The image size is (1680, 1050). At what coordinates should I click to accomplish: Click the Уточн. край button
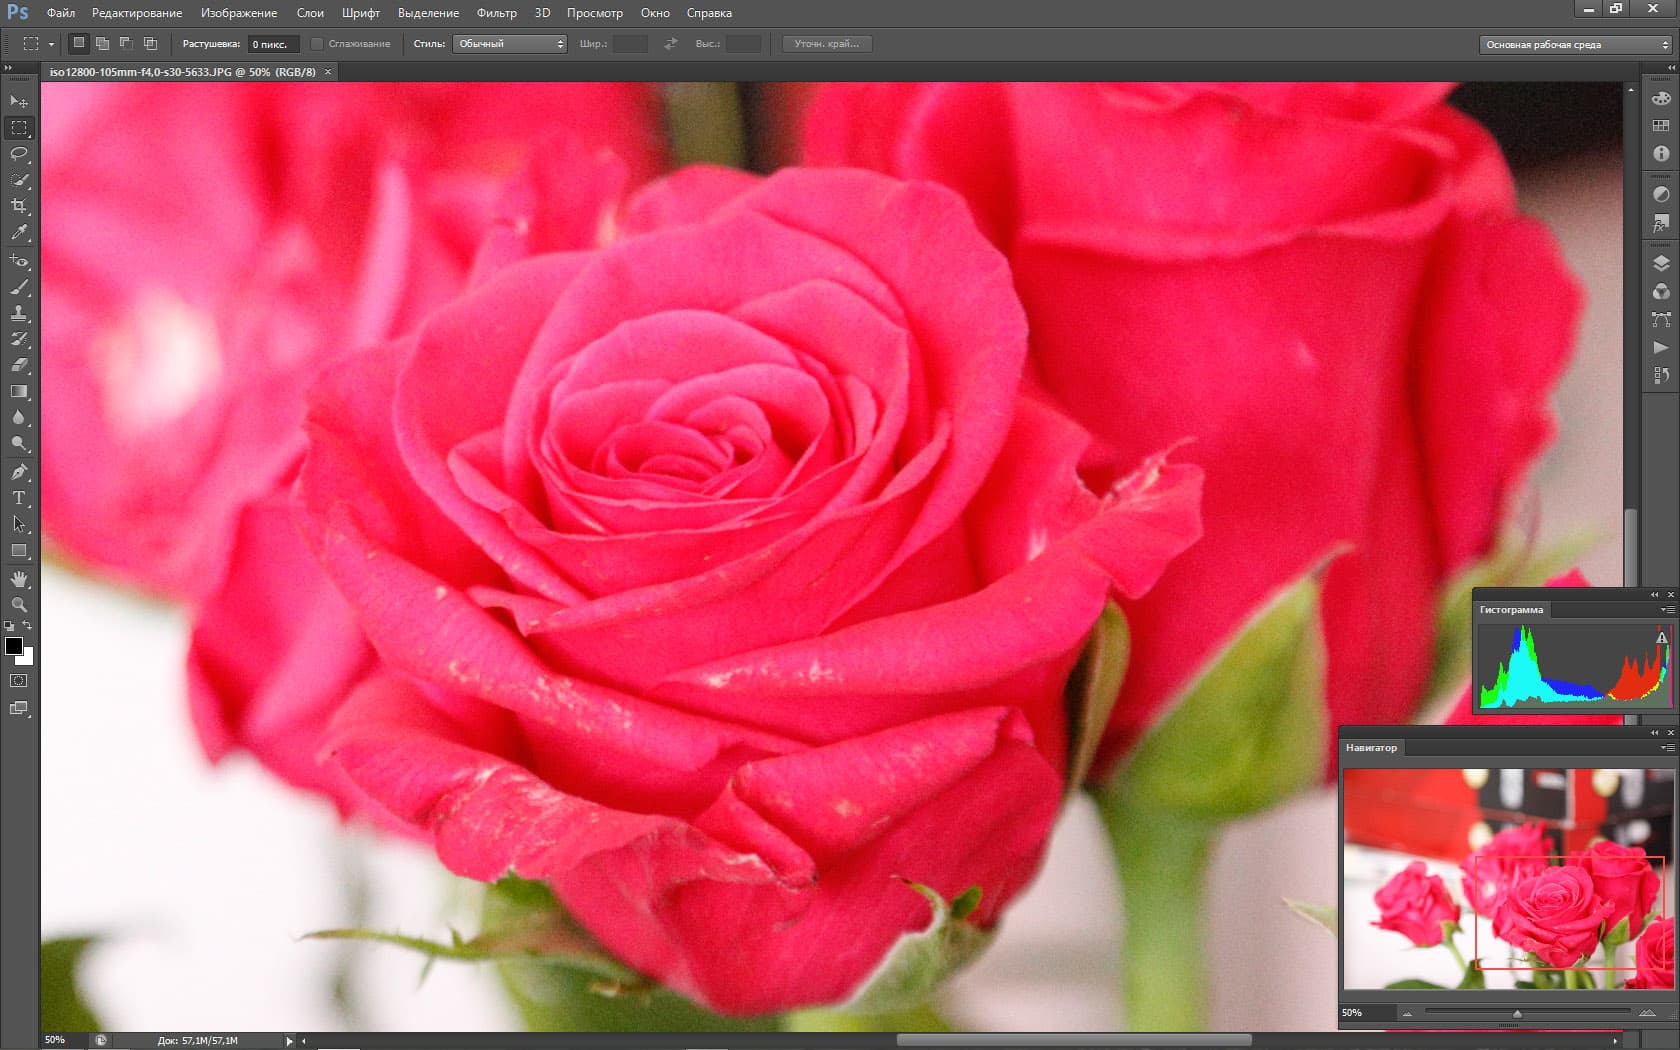(826, 44)
